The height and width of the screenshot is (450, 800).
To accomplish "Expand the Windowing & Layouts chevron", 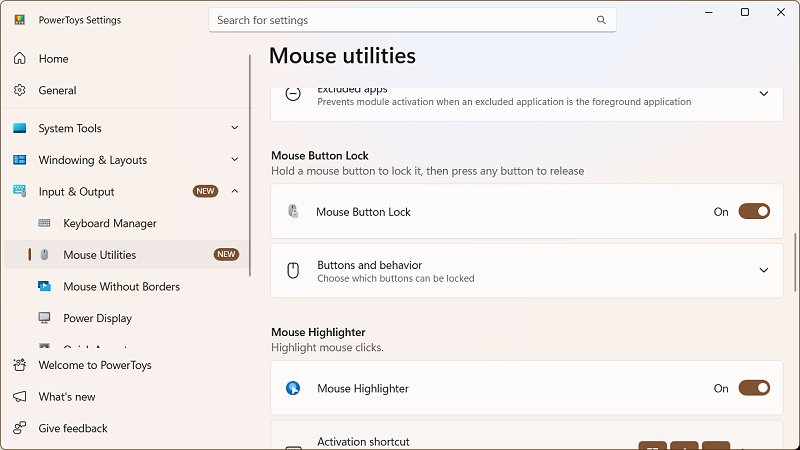I will (x=235, y=159).
